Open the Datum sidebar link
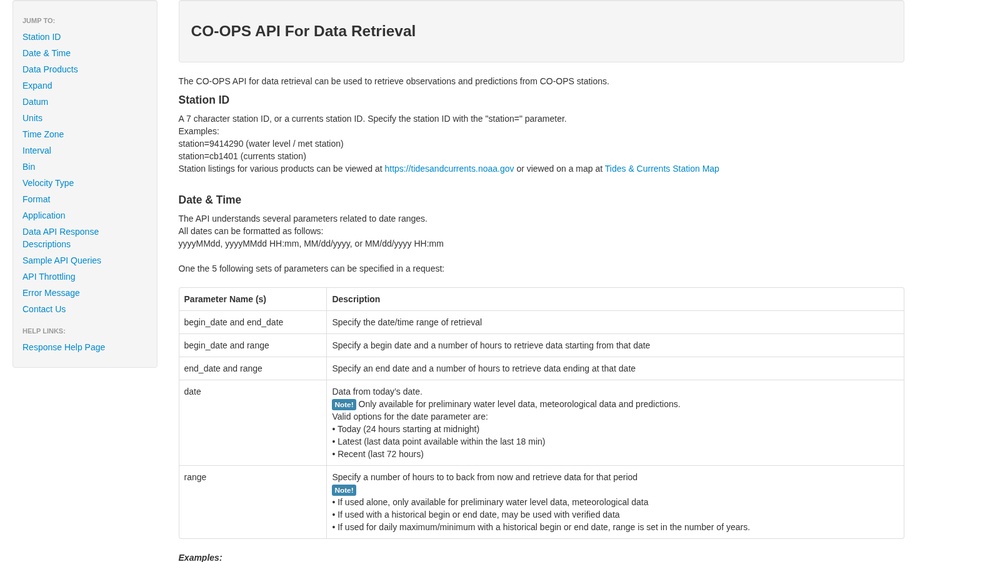Screen dimensions: 1000x562 35,102
